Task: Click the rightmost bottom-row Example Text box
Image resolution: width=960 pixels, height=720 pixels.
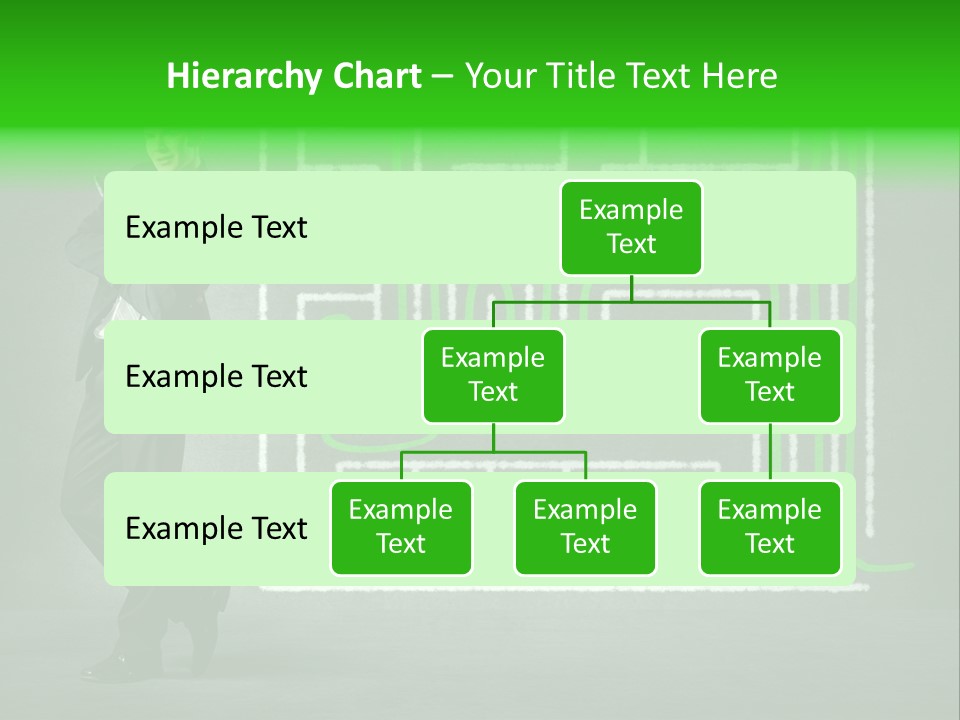Action: 770,528
